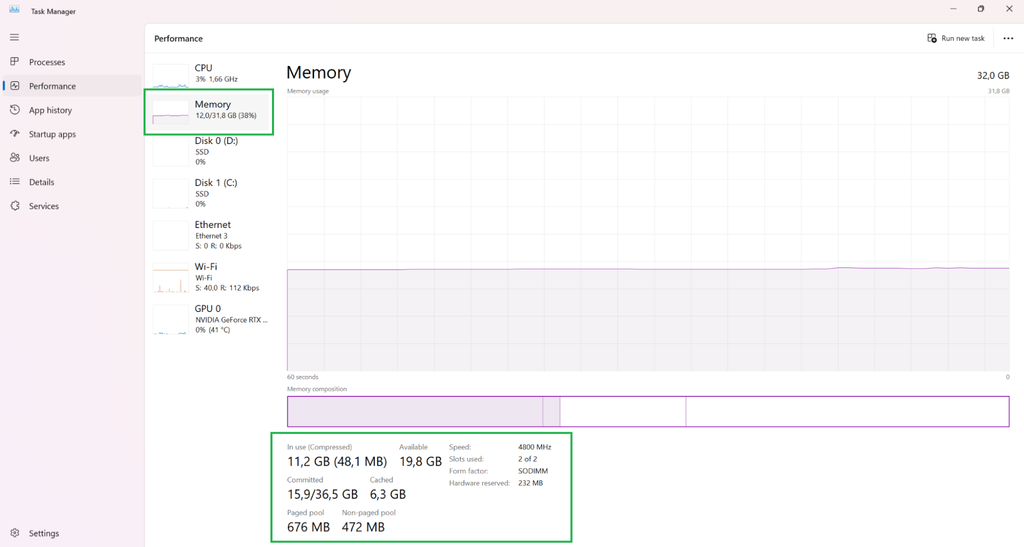Click the Settings gear icon

(14, 533)
